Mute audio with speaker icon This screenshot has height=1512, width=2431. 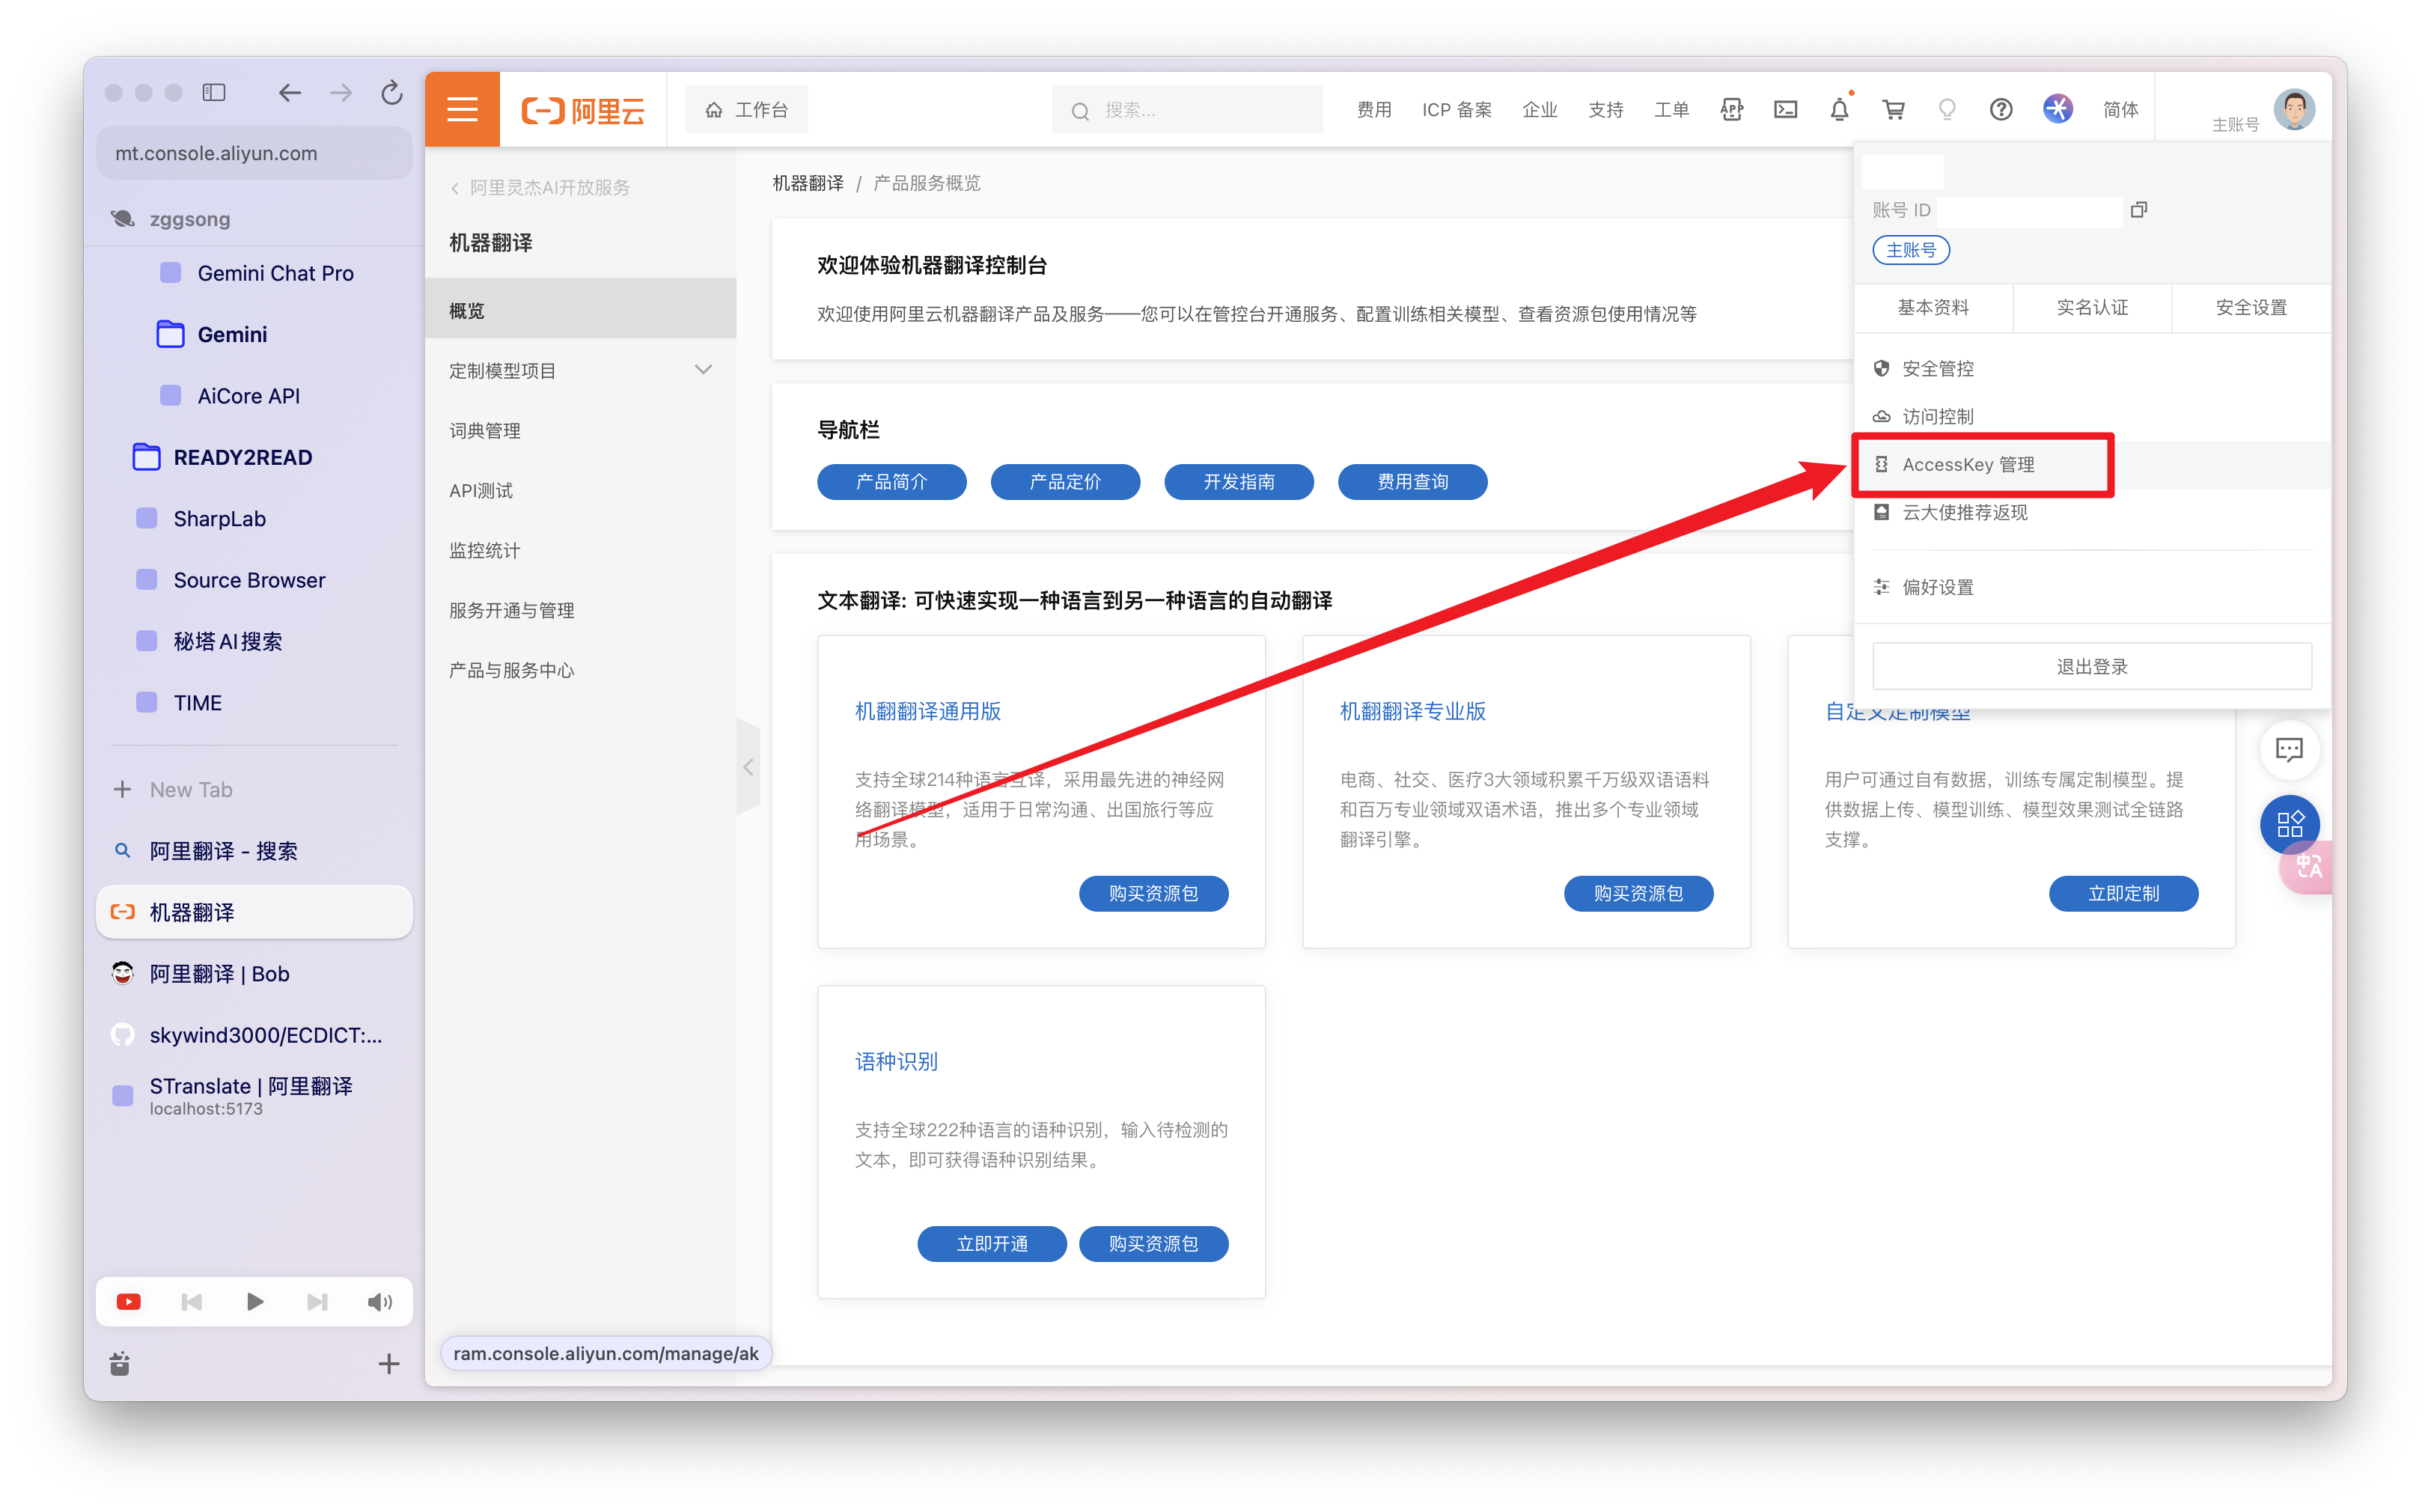click(x=380, y=1301)
